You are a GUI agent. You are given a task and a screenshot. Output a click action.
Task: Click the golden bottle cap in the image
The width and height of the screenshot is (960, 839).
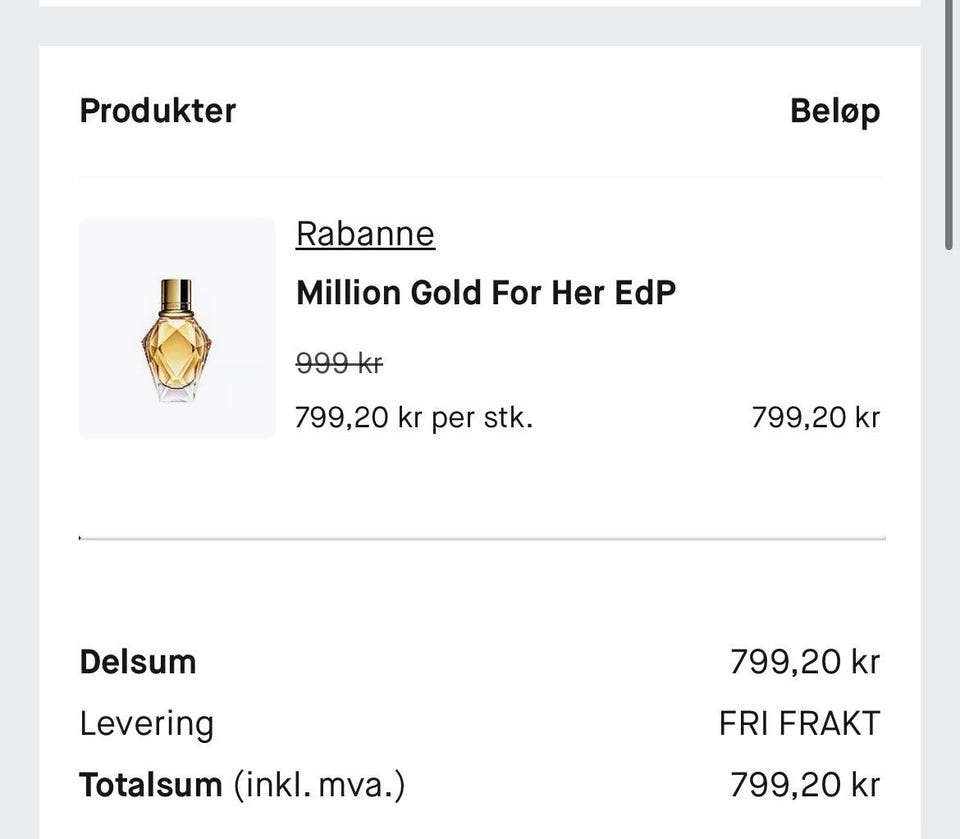[176, 295]
